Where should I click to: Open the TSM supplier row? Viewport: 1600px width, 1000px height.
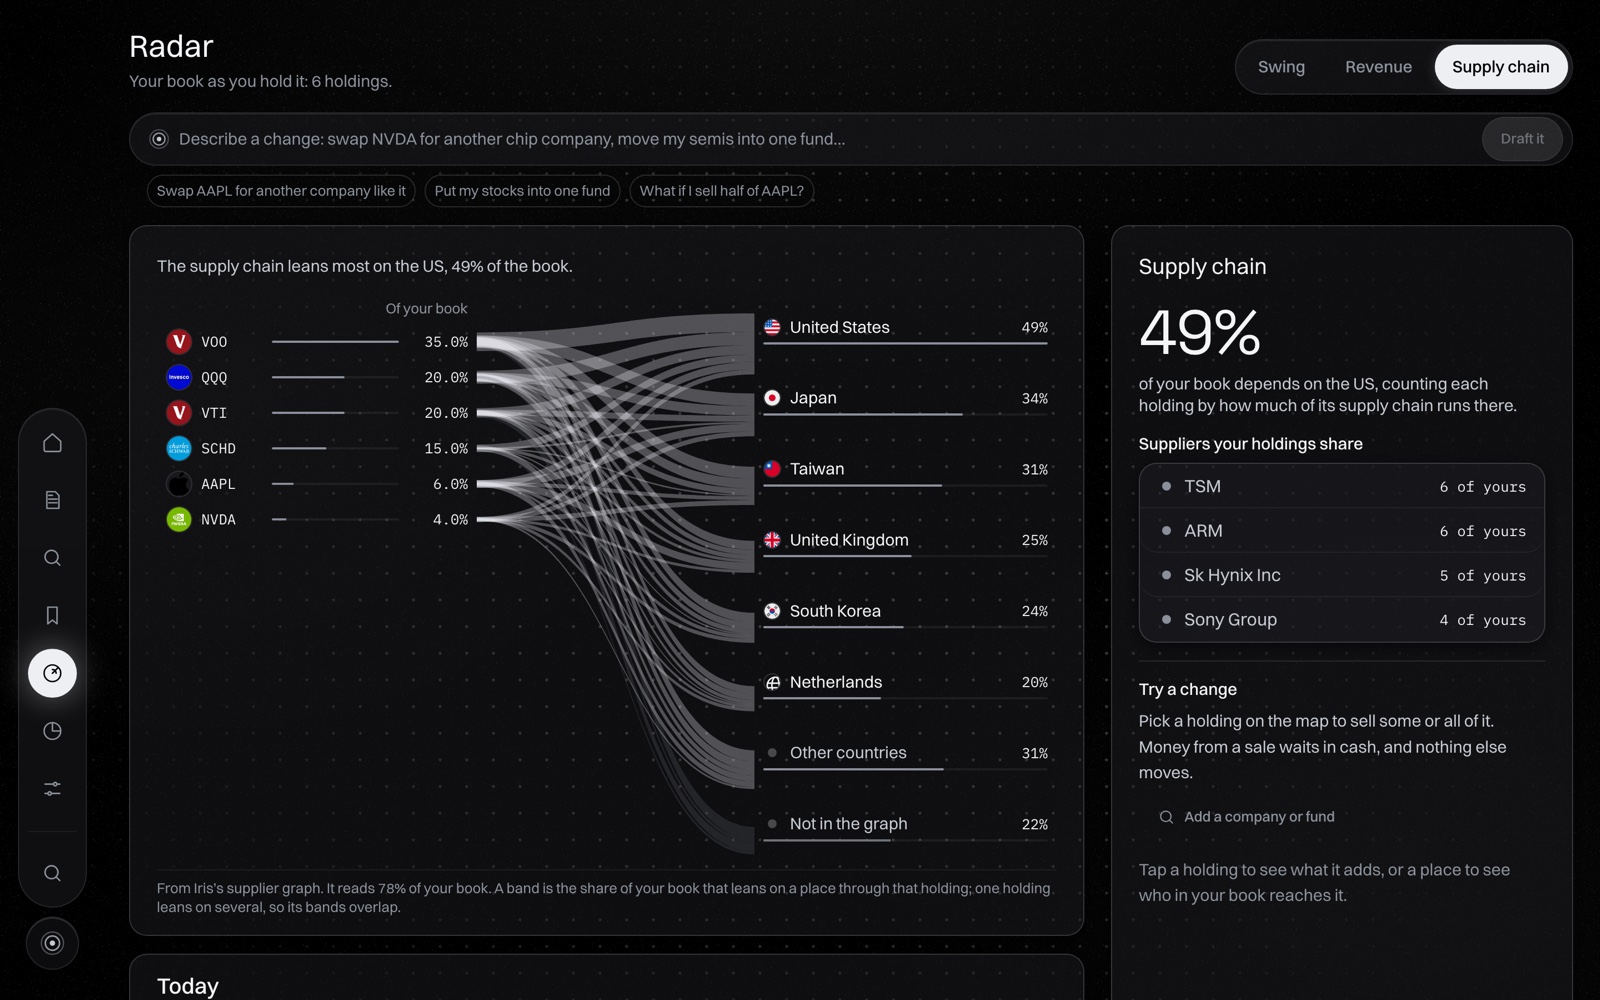tap(1341, 487)
